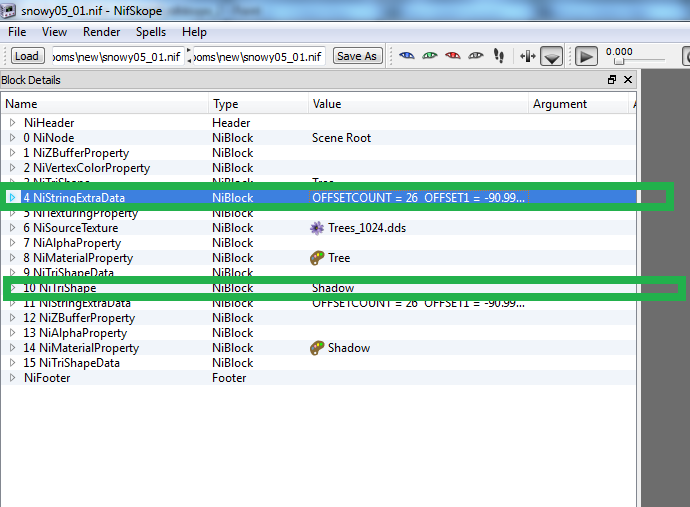Select the 7 NiAlphaProperty block
The height and width of the screenshot is (507, 690).
319,243
